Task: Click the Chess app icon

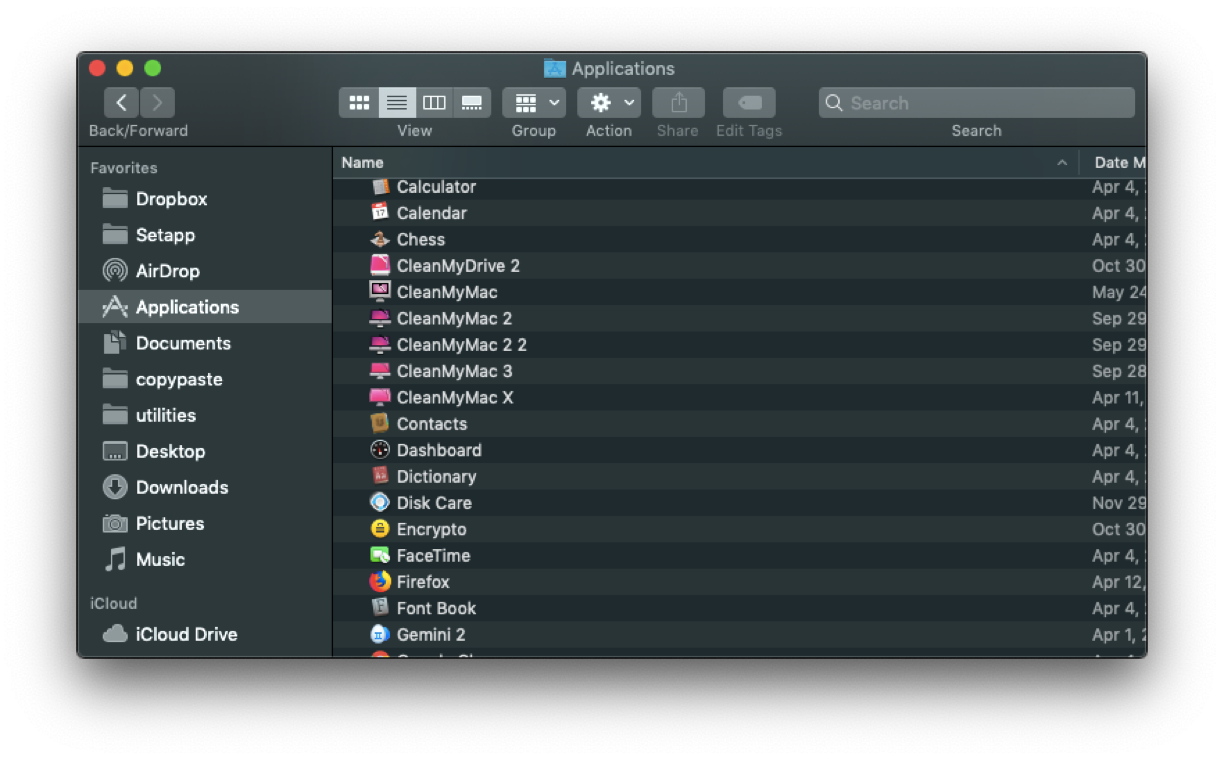Action: click(380, 239)
